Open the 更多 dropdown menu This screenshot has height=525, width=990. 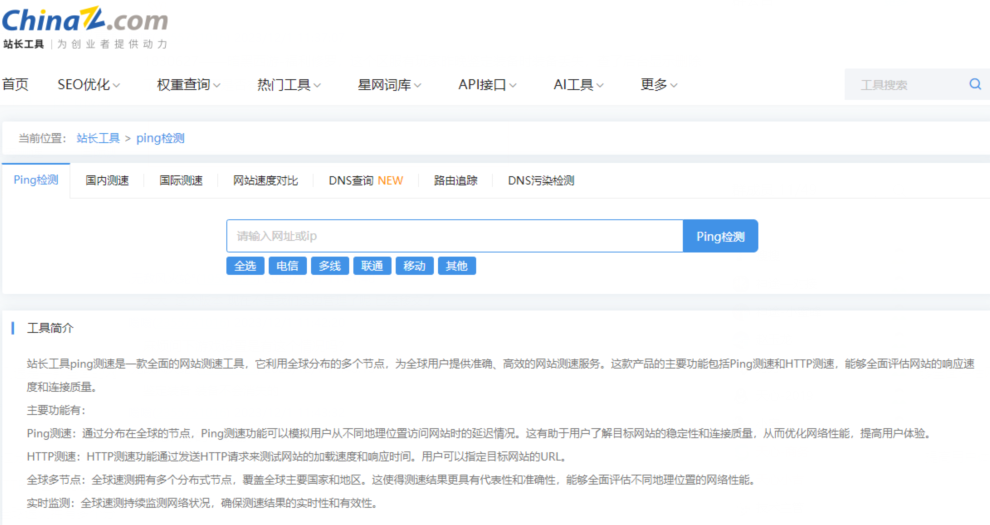pos(659,85)
